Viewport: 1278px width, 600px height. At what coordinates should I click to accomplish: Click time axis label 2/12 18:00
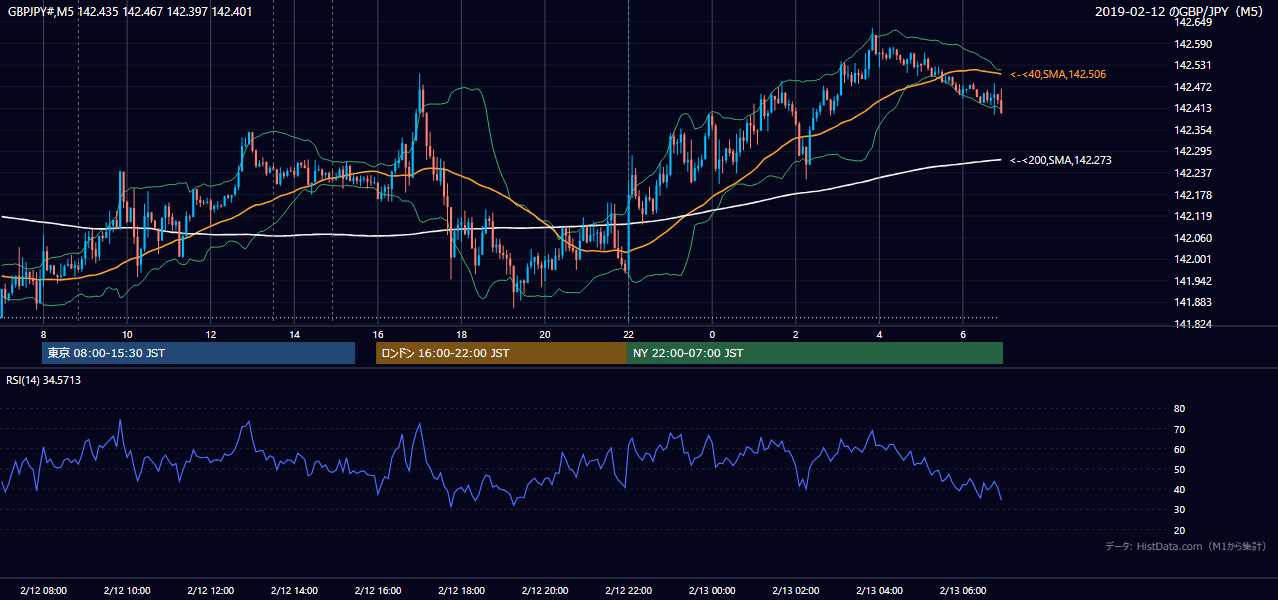coord(461,590)
